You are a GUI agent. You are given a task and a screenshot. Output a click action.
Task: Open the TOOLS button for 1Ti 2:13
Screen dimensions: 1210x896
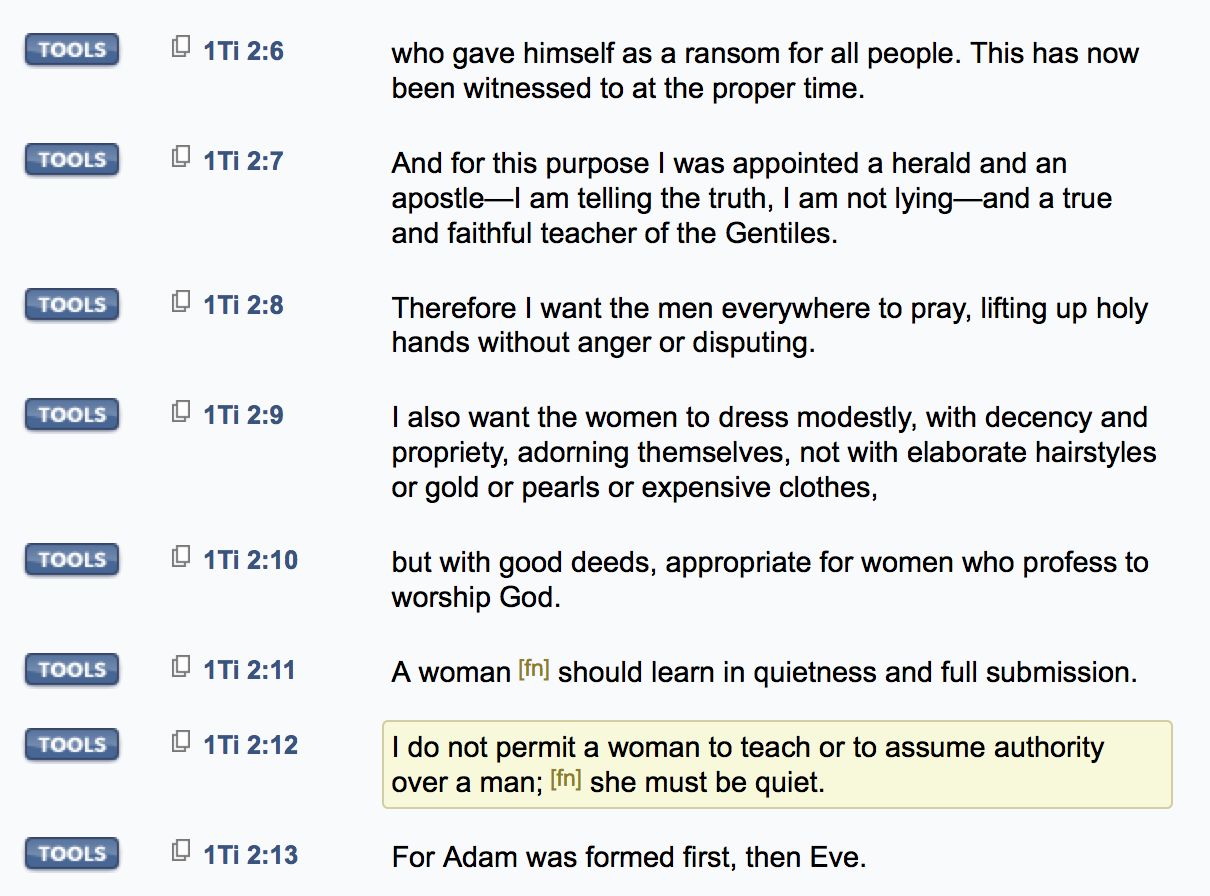(72, 854)
